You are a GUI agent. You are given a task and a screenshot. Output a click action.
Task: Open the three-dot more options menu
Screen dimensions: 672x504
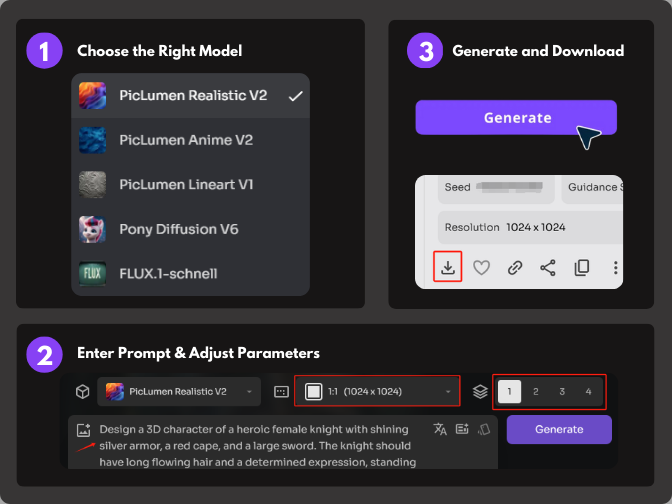click(x=615, y=267)
